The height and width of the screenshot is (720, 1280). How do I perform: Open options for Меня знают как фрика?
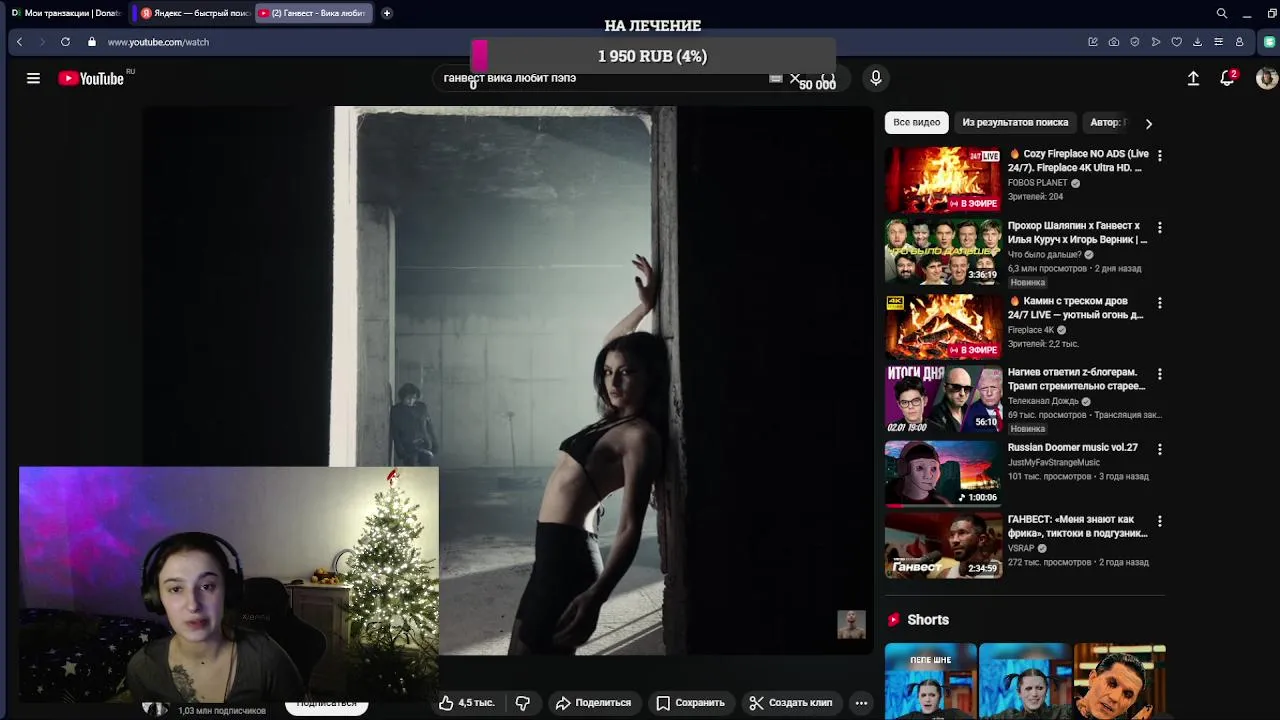1159,521
